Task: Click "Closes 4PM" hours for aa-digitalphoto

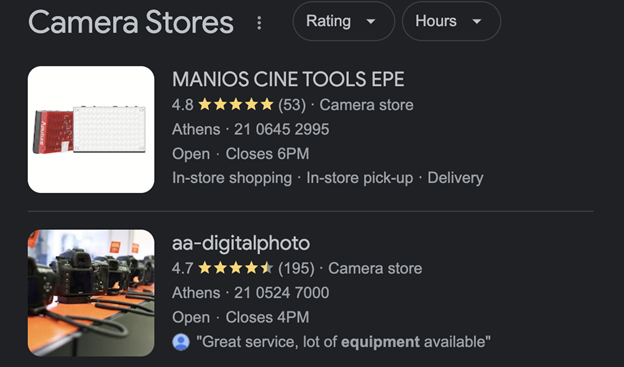Action: pos(267,317)
